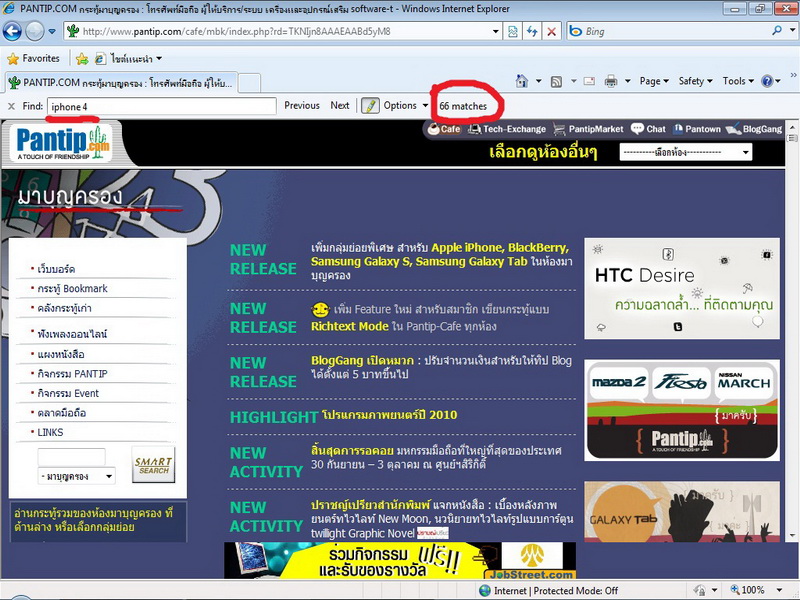Image resolution: width=800 pixels, height=600 pixels.
Task: Select the PANTIP.COM browser tab
Action: (122, 83)
